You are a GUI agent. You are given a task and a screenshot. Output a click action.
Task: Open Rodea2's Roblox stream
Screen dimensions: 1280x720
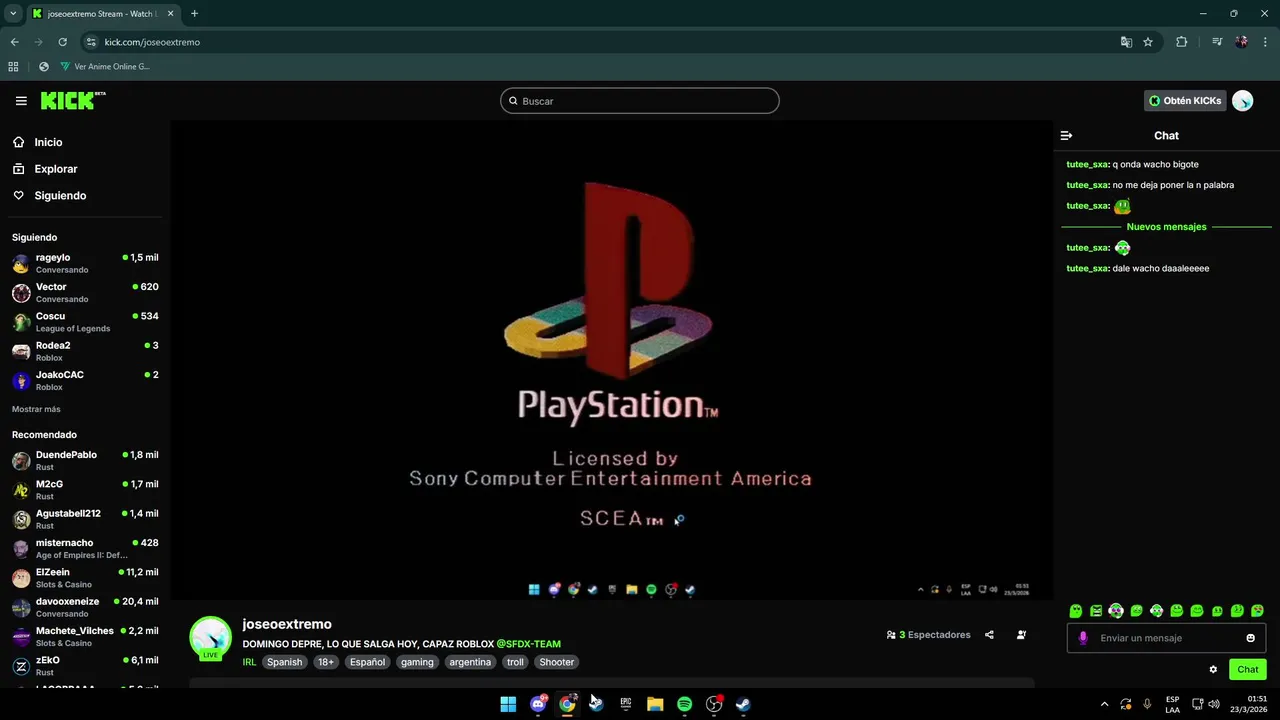[x=85, y=351]
